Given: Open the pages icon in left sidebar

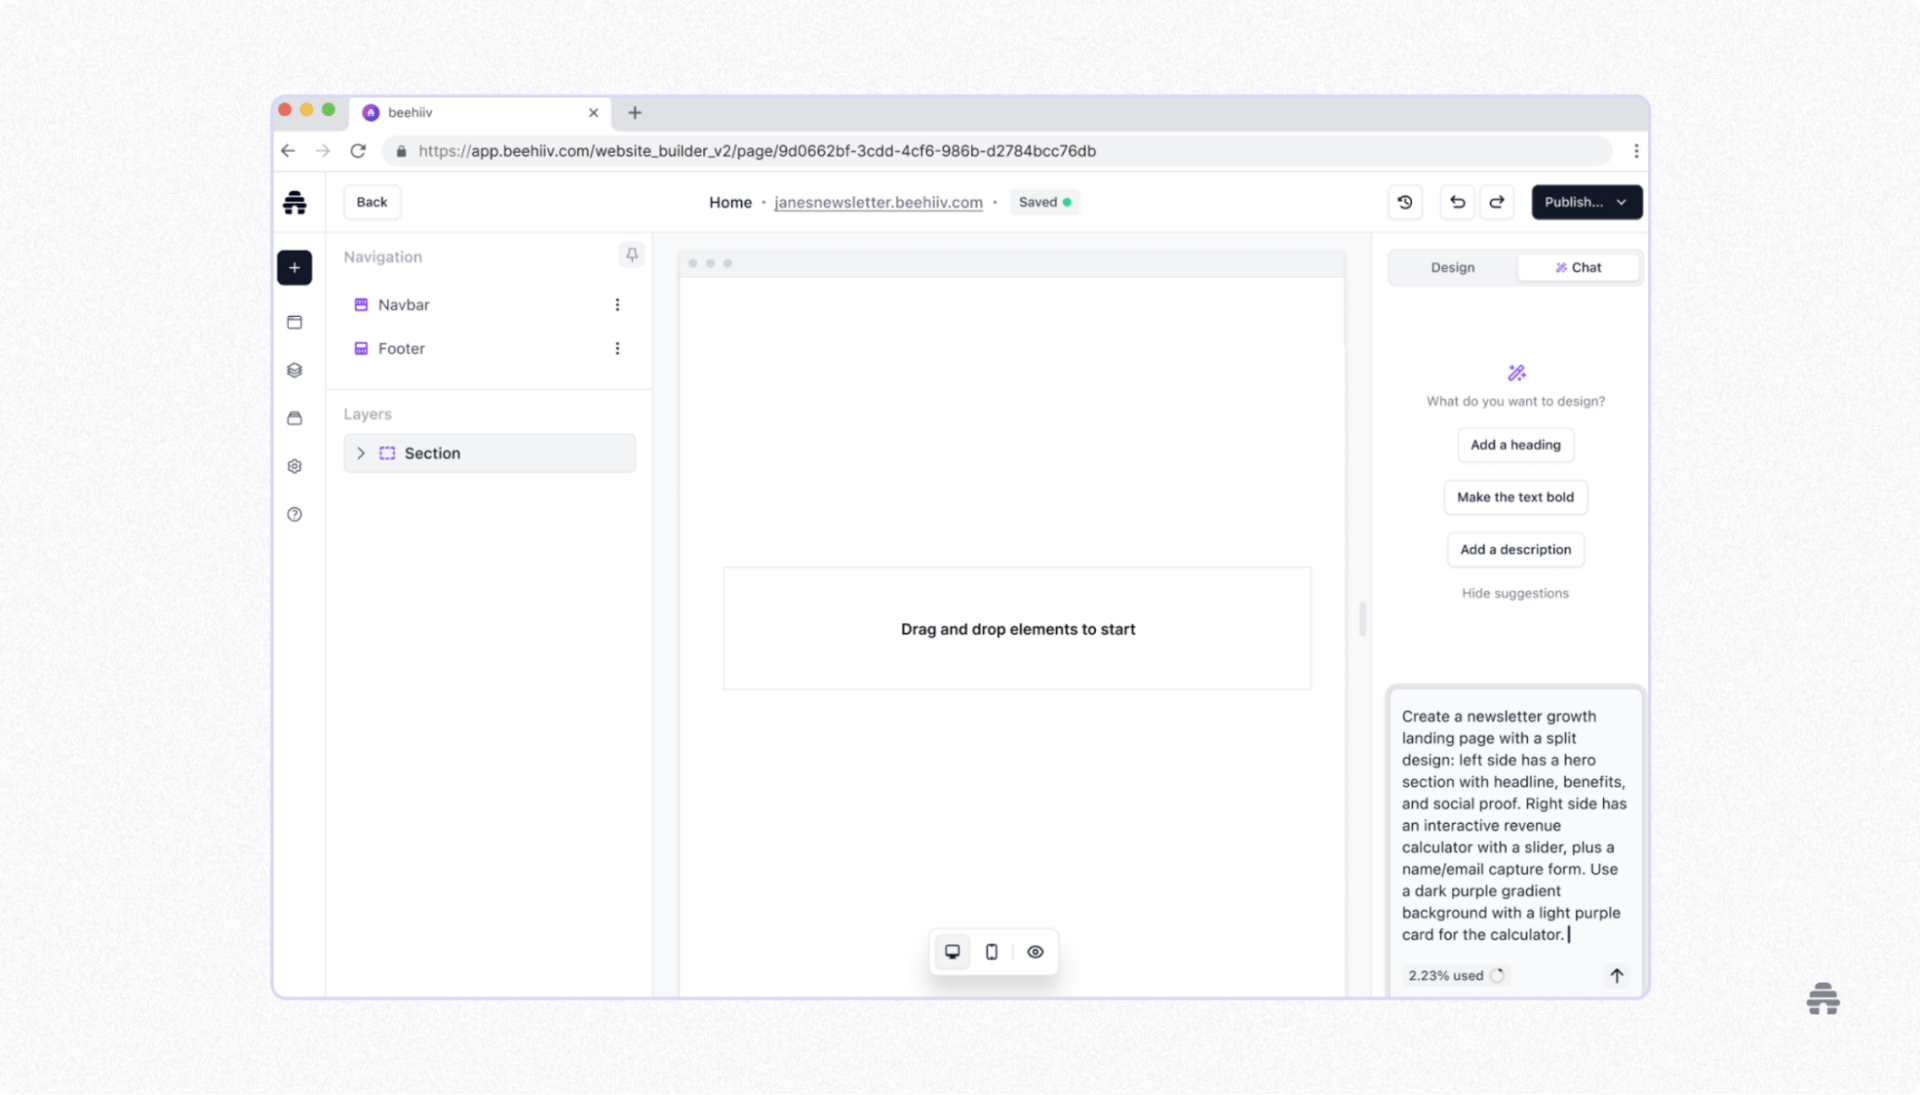Looking at the screenshot, I should pyautogui.click(x=294, y=322).
